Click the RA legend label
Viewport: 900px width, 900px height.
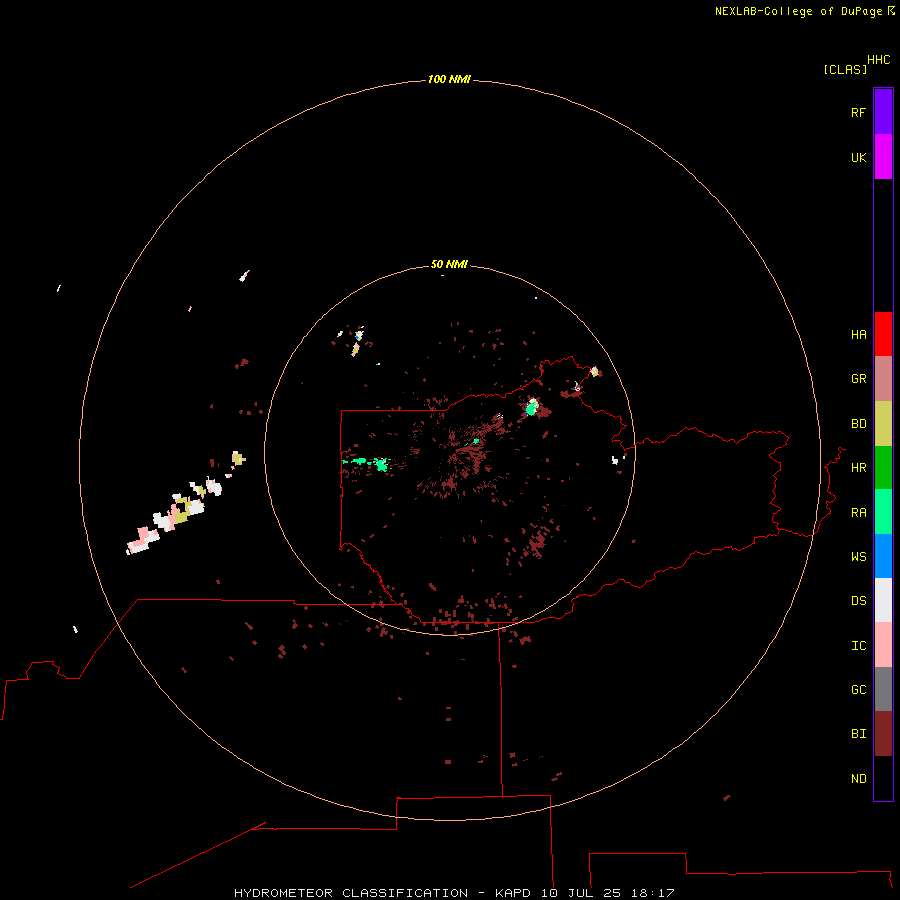tap(858, 513)
